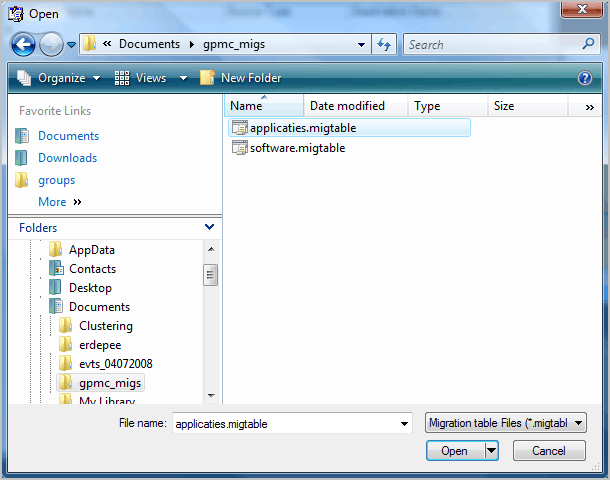Collapse the Folders pane with the chevron
The height and width of the screenshot is (480, 610).
pos(209,227)
